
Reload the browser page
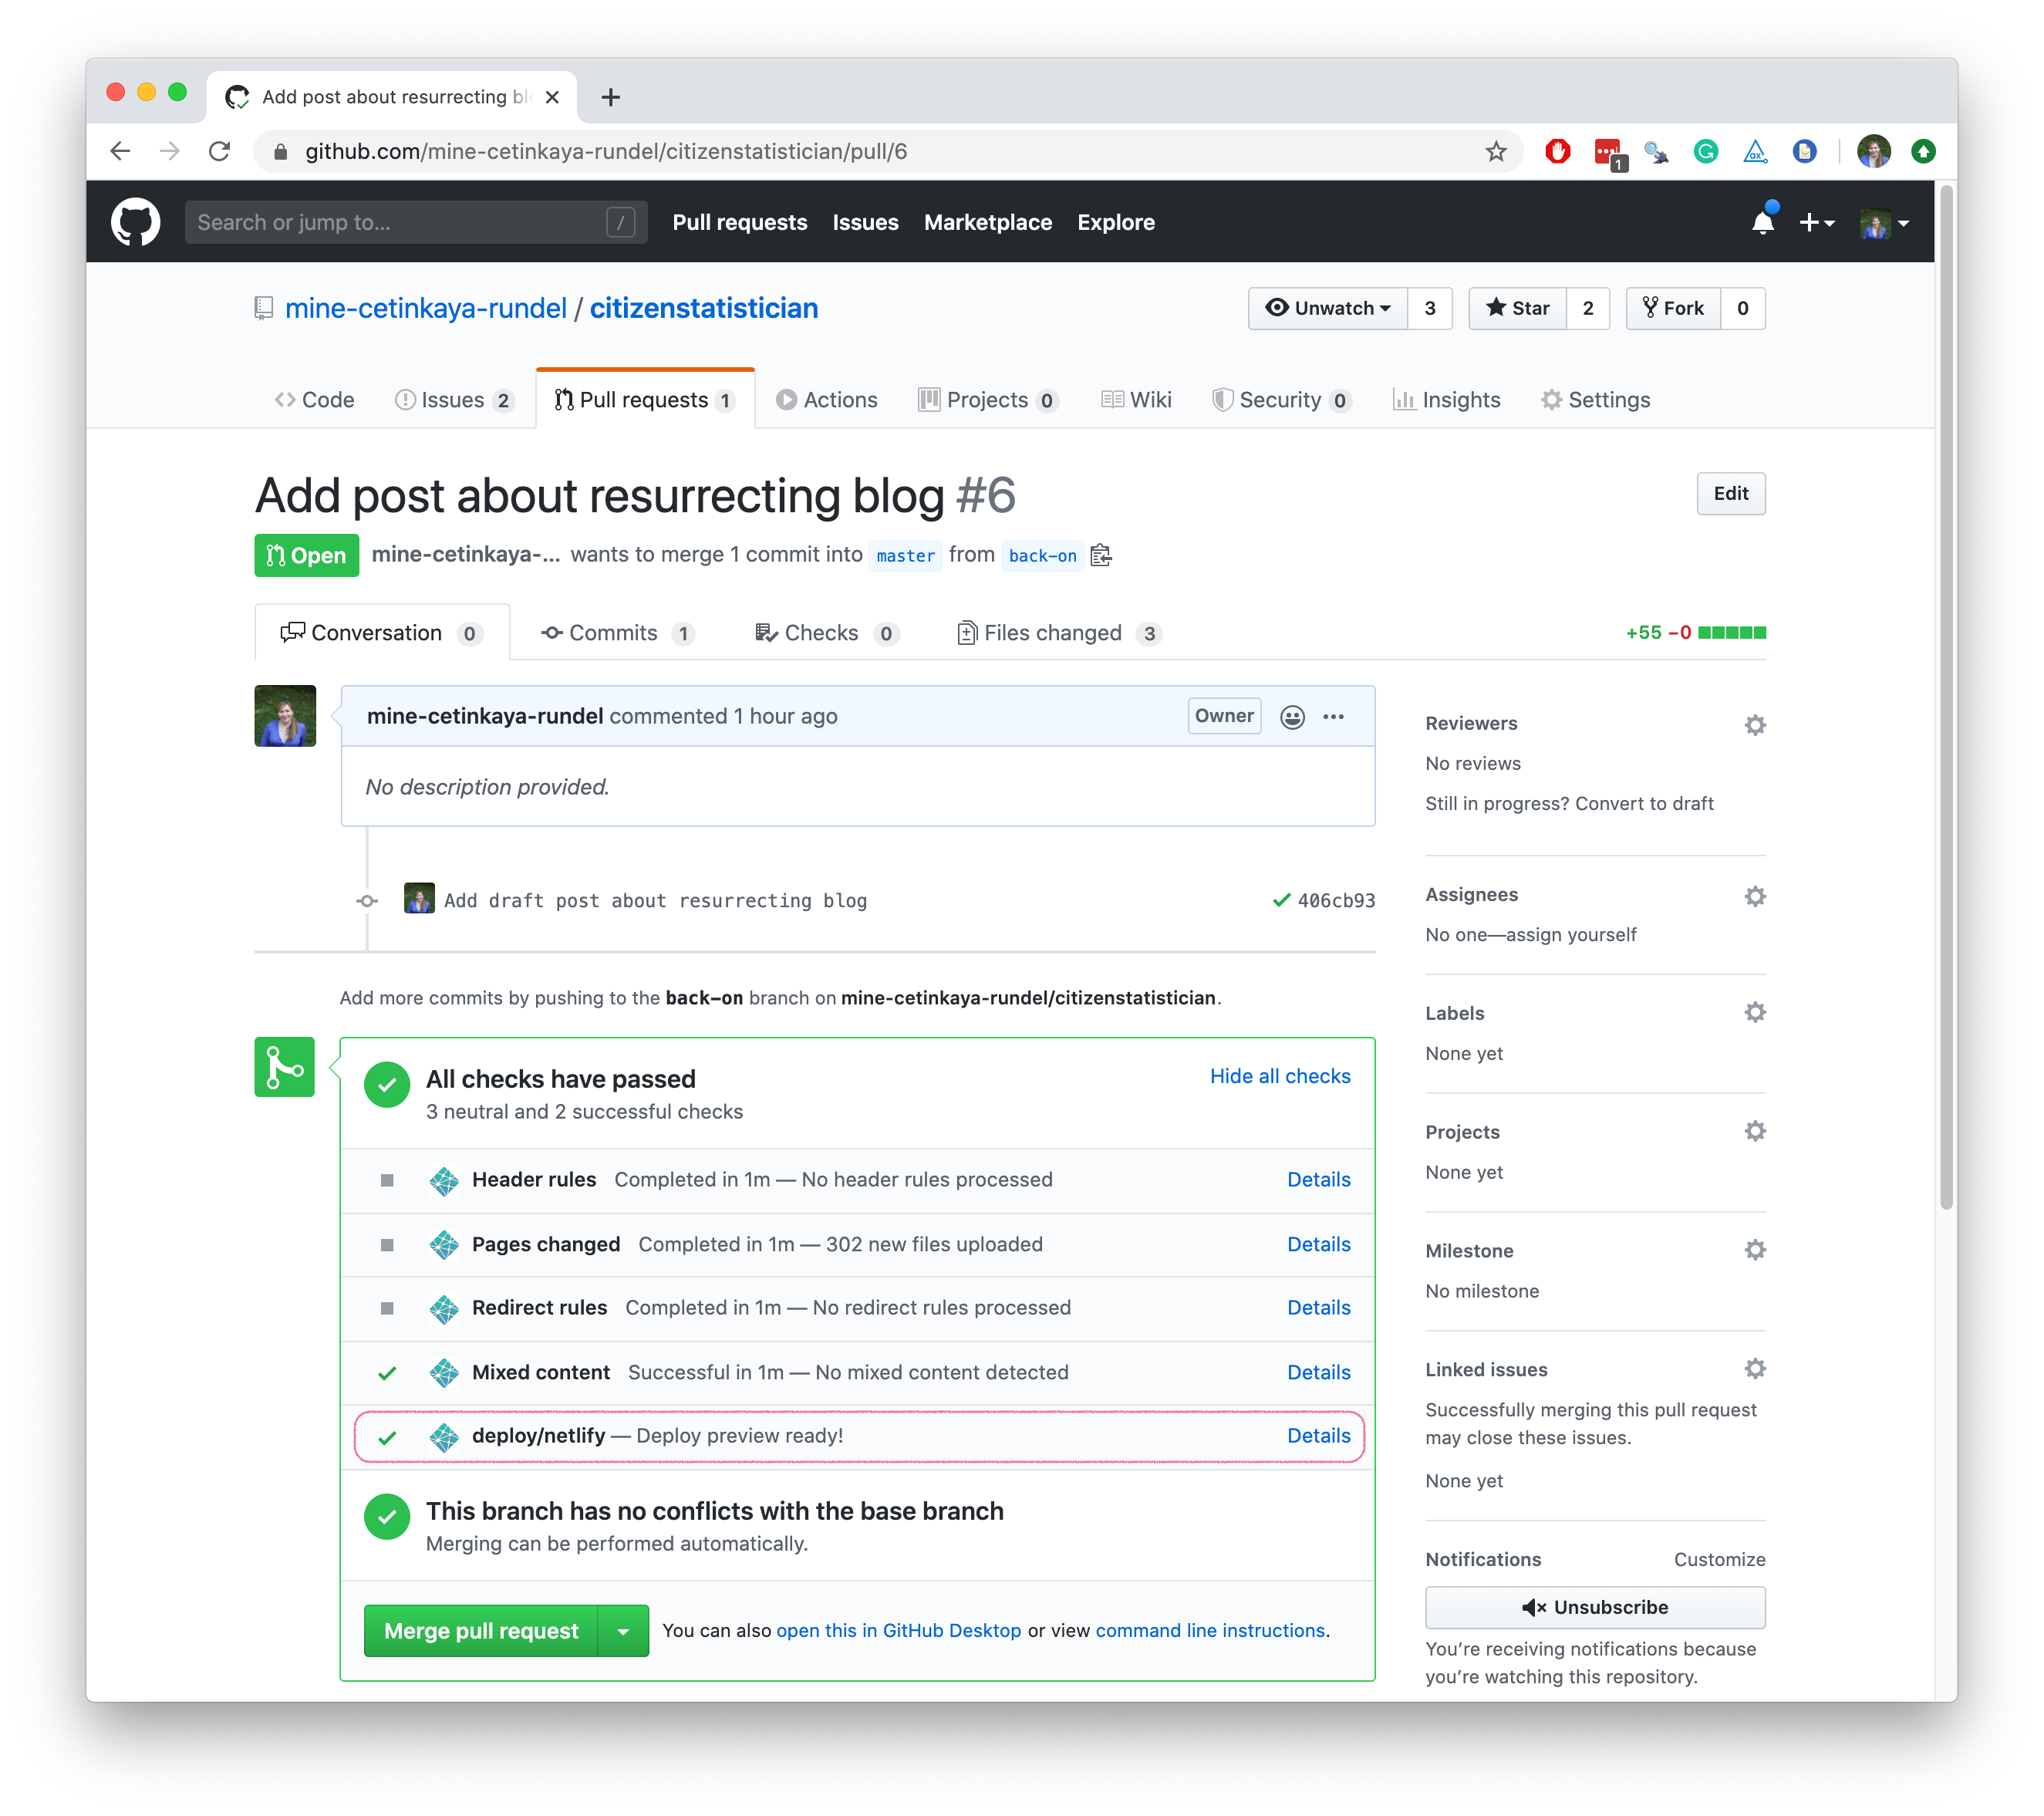(219, 151)
